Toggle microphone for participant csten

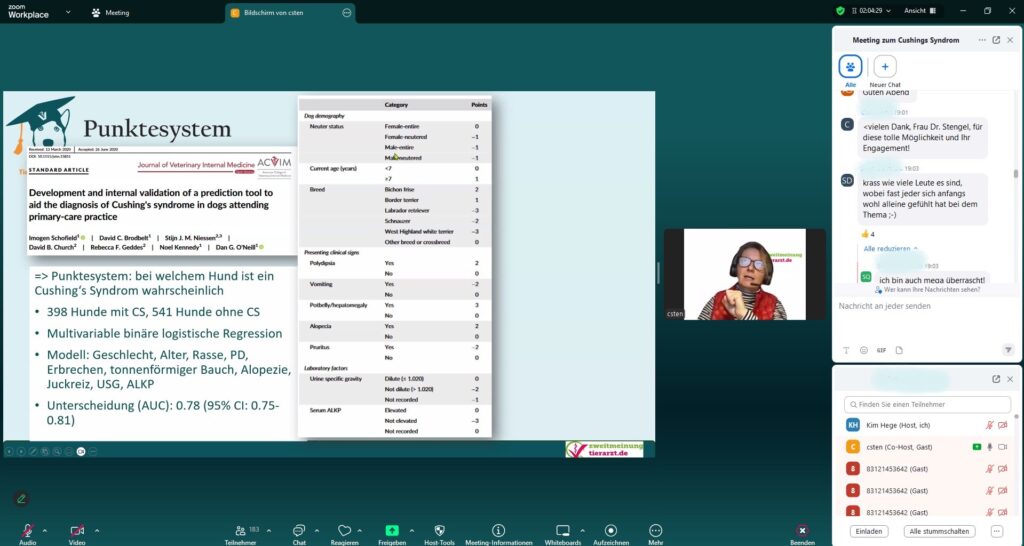988,447
